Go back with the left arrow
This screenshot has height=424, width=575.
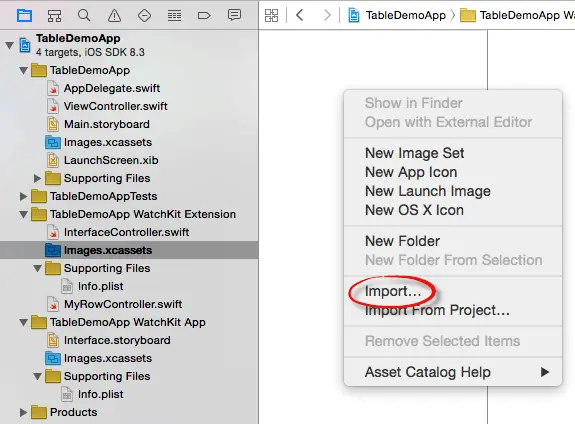point(300,15)
